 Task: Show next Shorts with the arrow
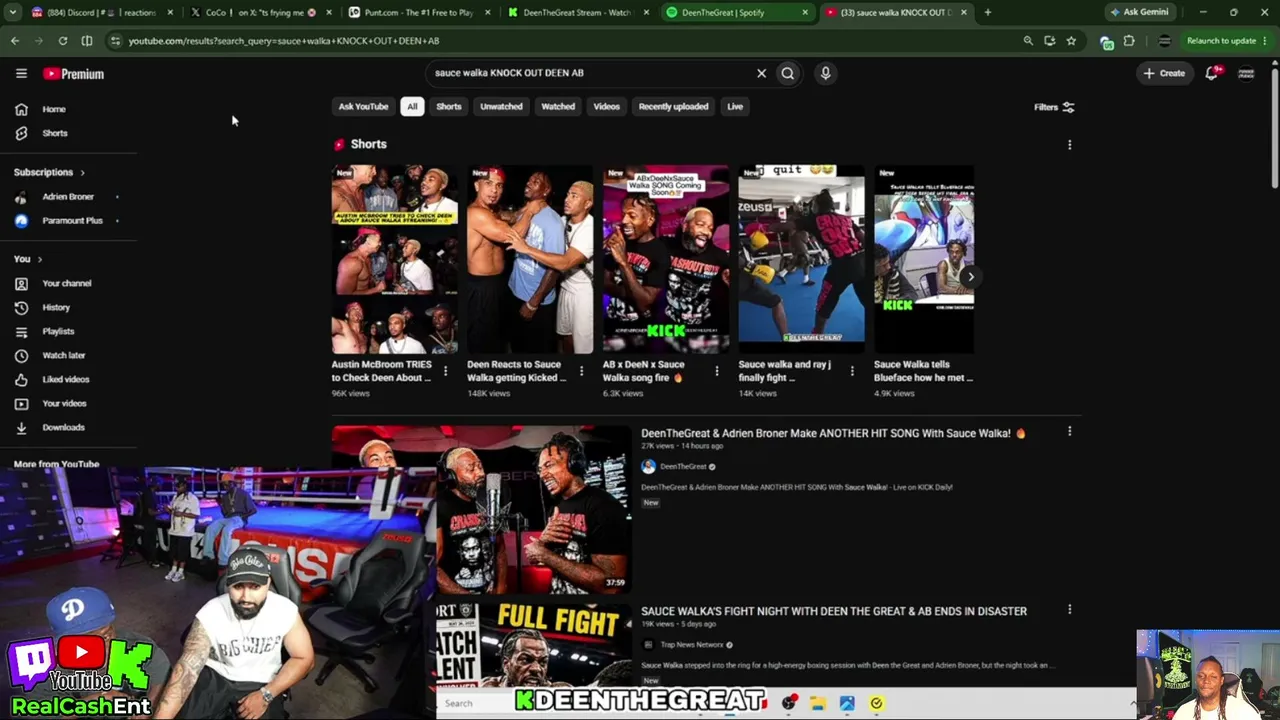point(970,277)
